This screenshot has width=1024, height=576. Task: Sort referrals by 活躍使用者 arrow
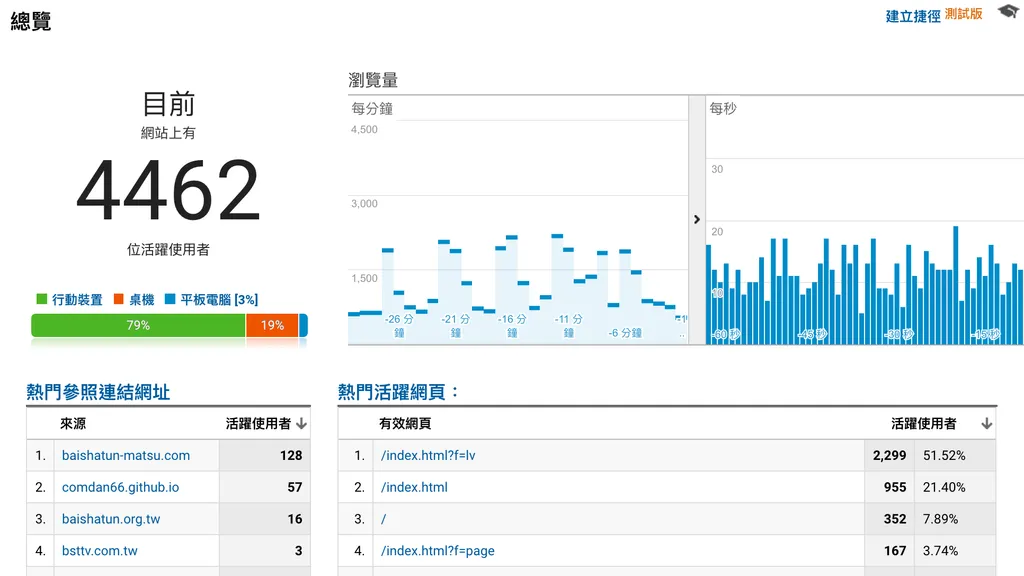pos(301,424)
